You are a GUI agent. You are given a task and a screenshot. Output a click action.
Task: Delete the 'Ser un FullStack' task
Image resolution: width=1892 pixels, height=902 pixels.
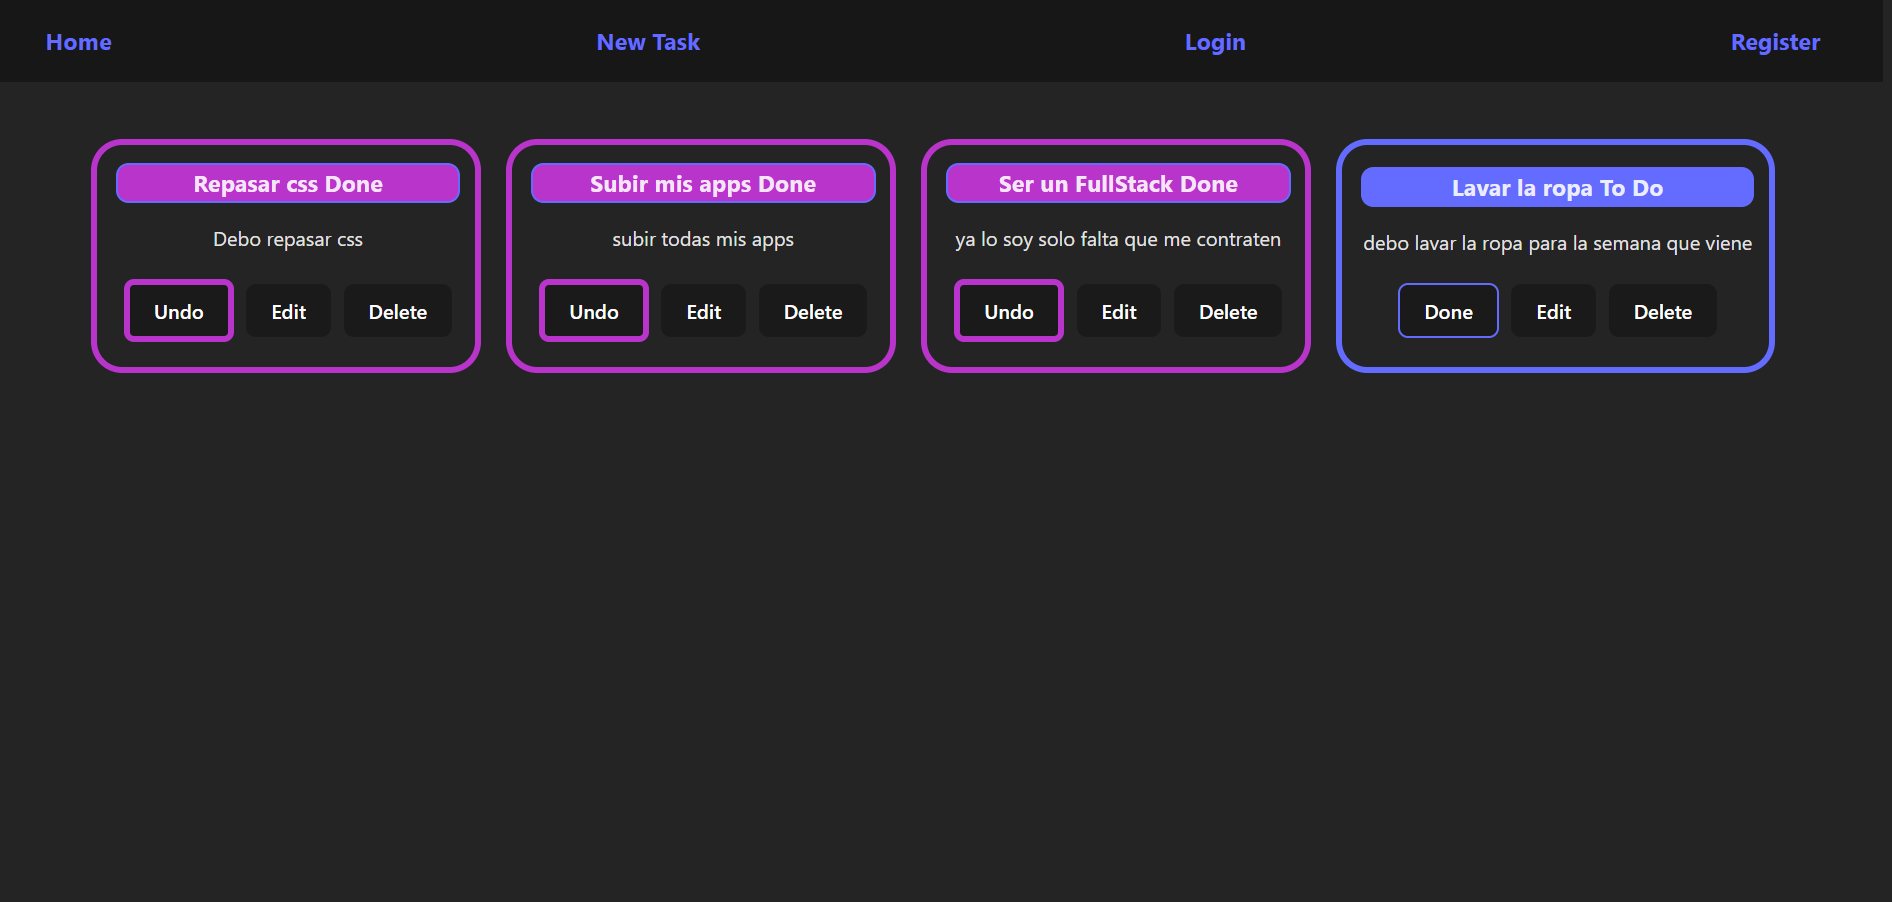pyautogui.click(x=1227, y=311)
